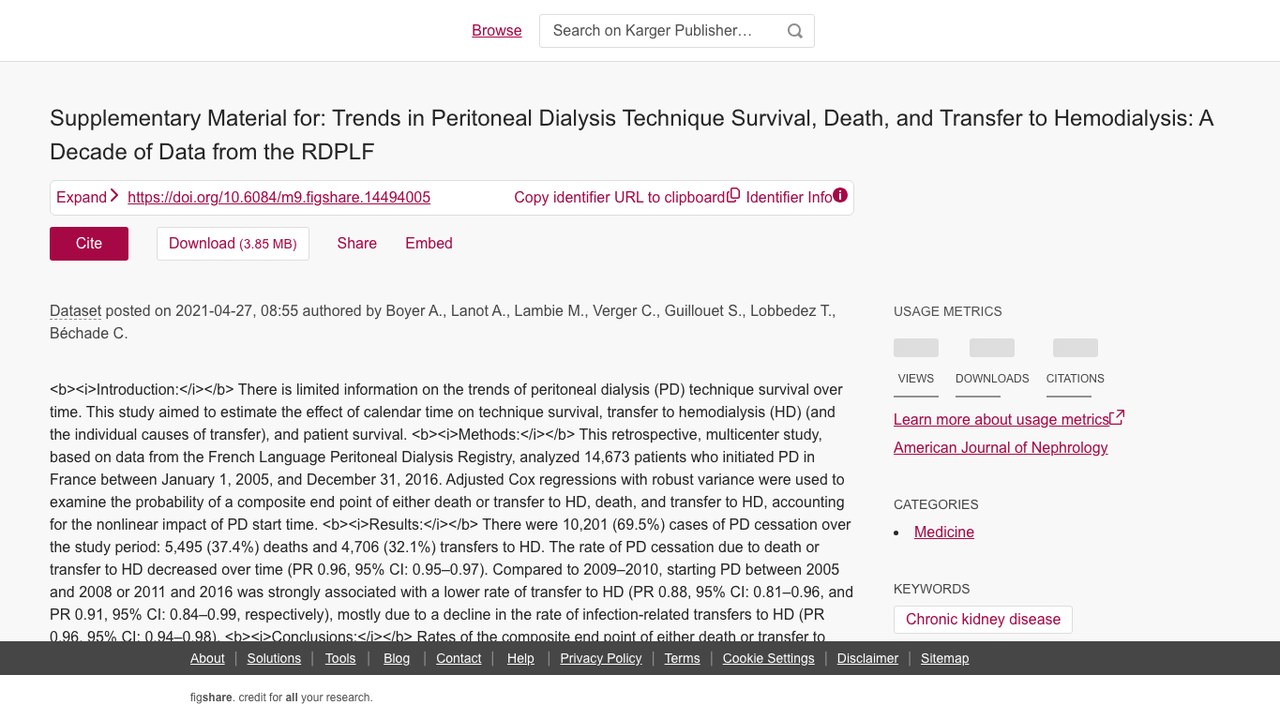
Task: Open American Journal of Nephrology link
Action: (1001, 447)
